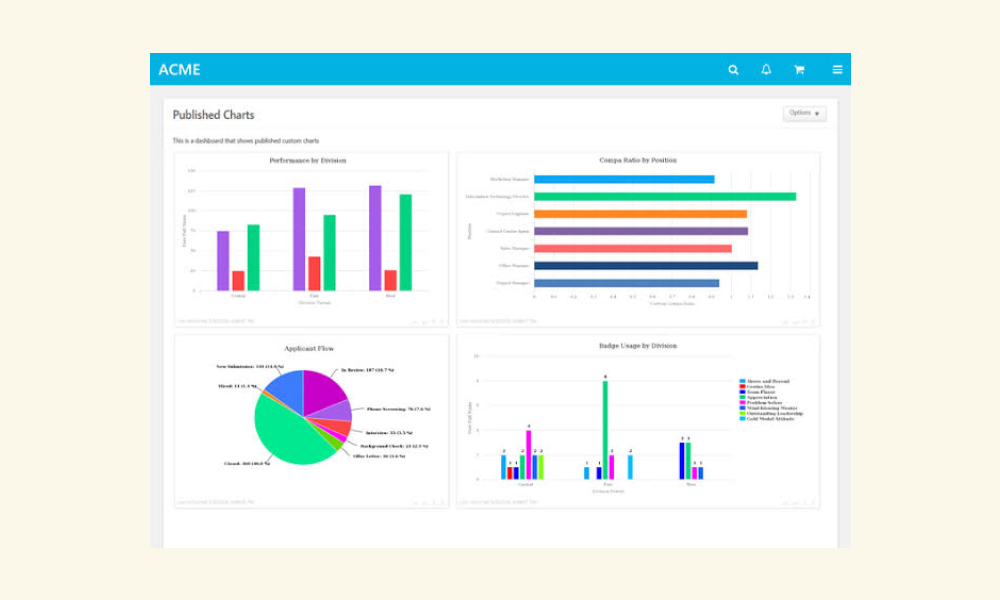Expand the Options dropdown
The image size is (1000, 600).
coord(804,113)
